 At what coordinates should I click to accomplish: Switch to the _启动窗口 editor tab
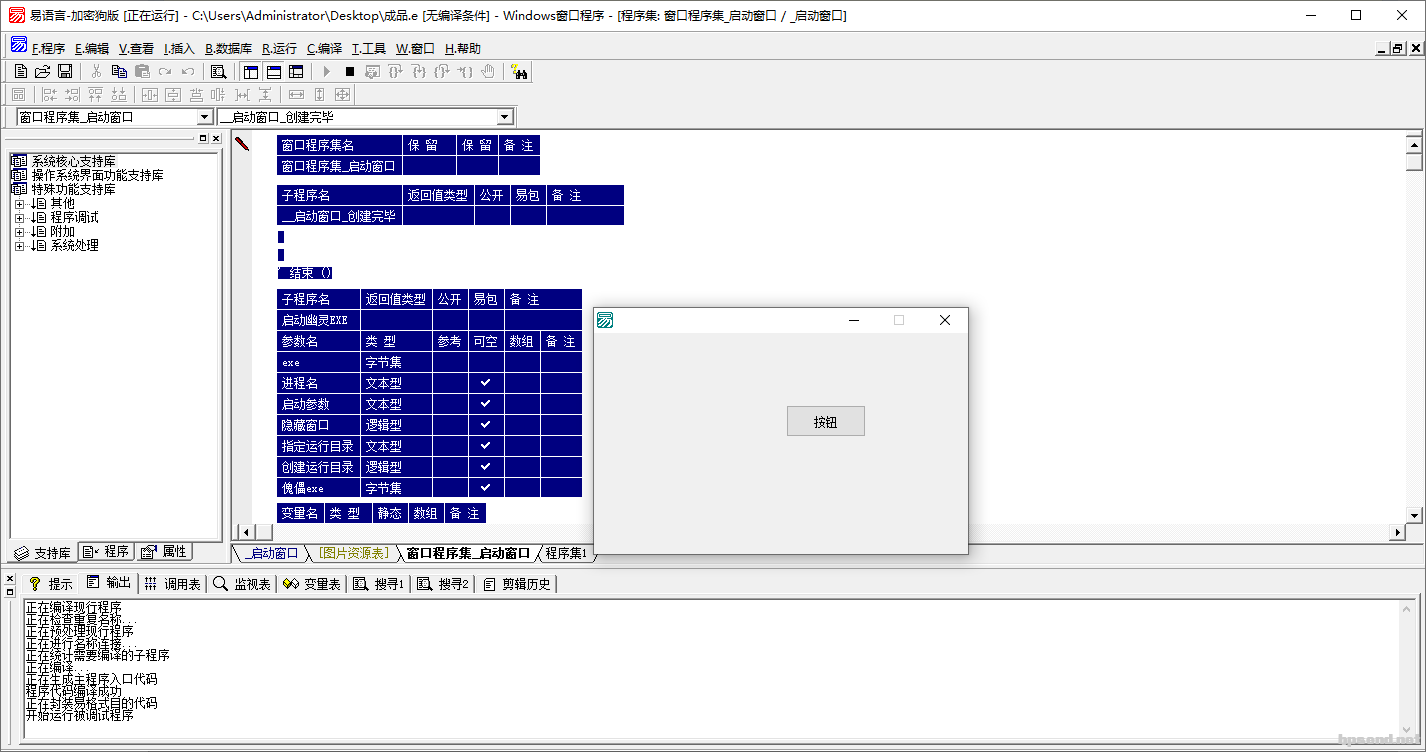270,553
